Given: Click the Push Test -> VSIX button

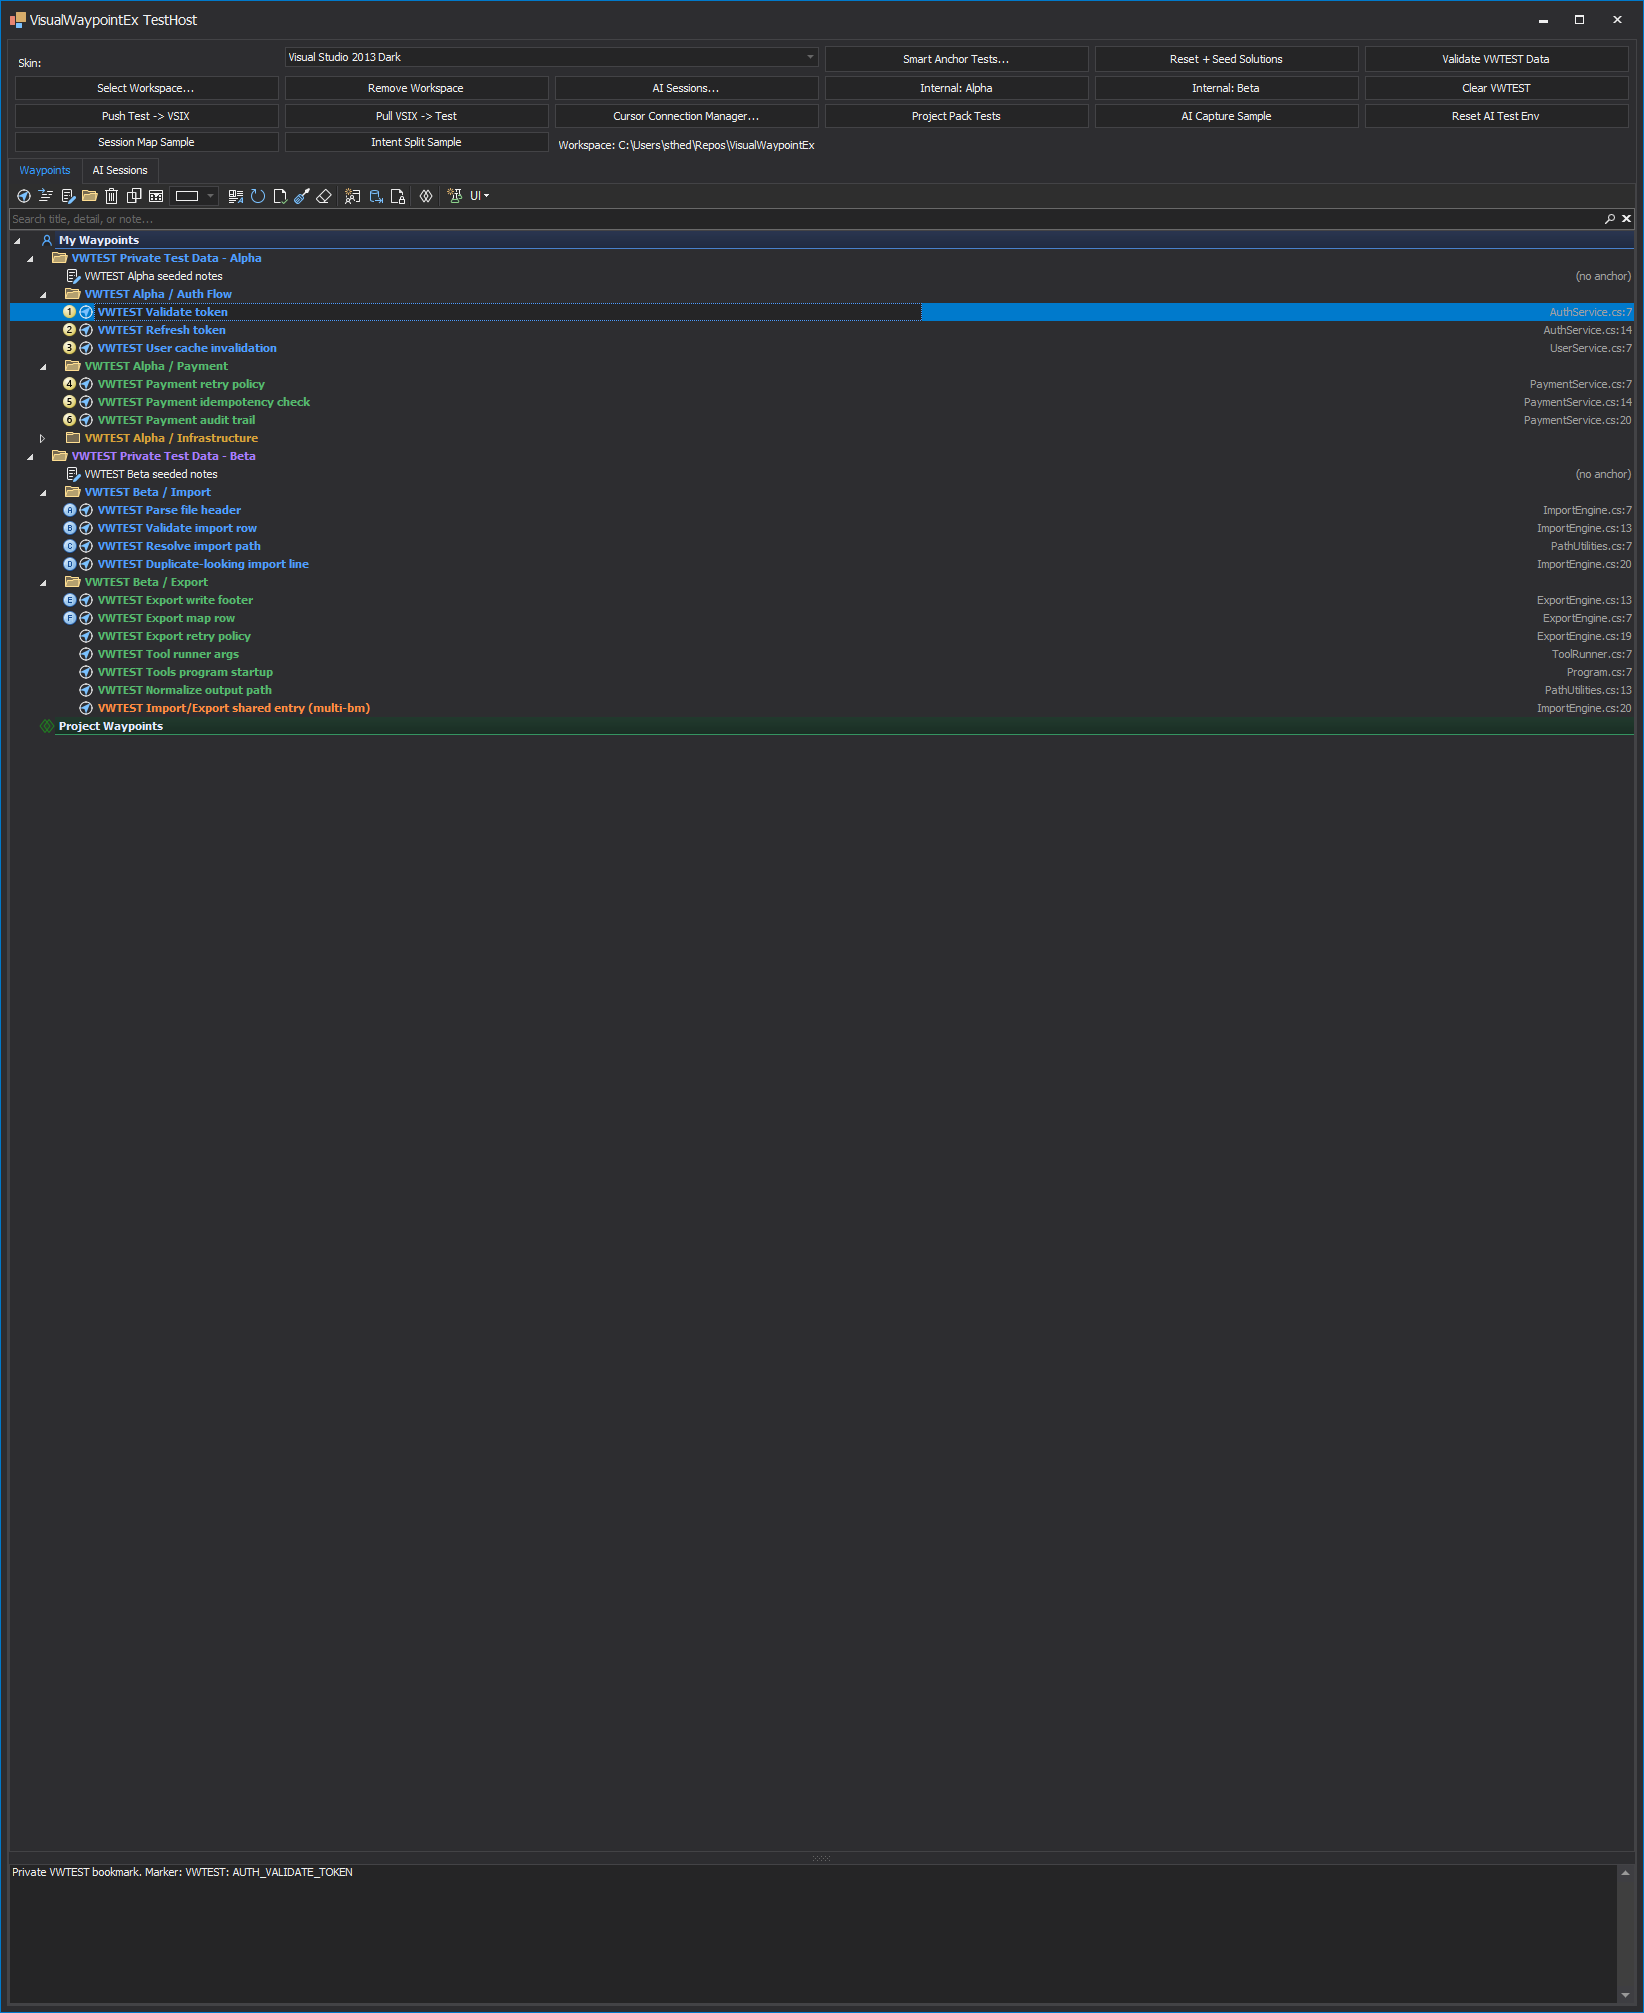Looking at the screenshot, I should coord(146,116).
